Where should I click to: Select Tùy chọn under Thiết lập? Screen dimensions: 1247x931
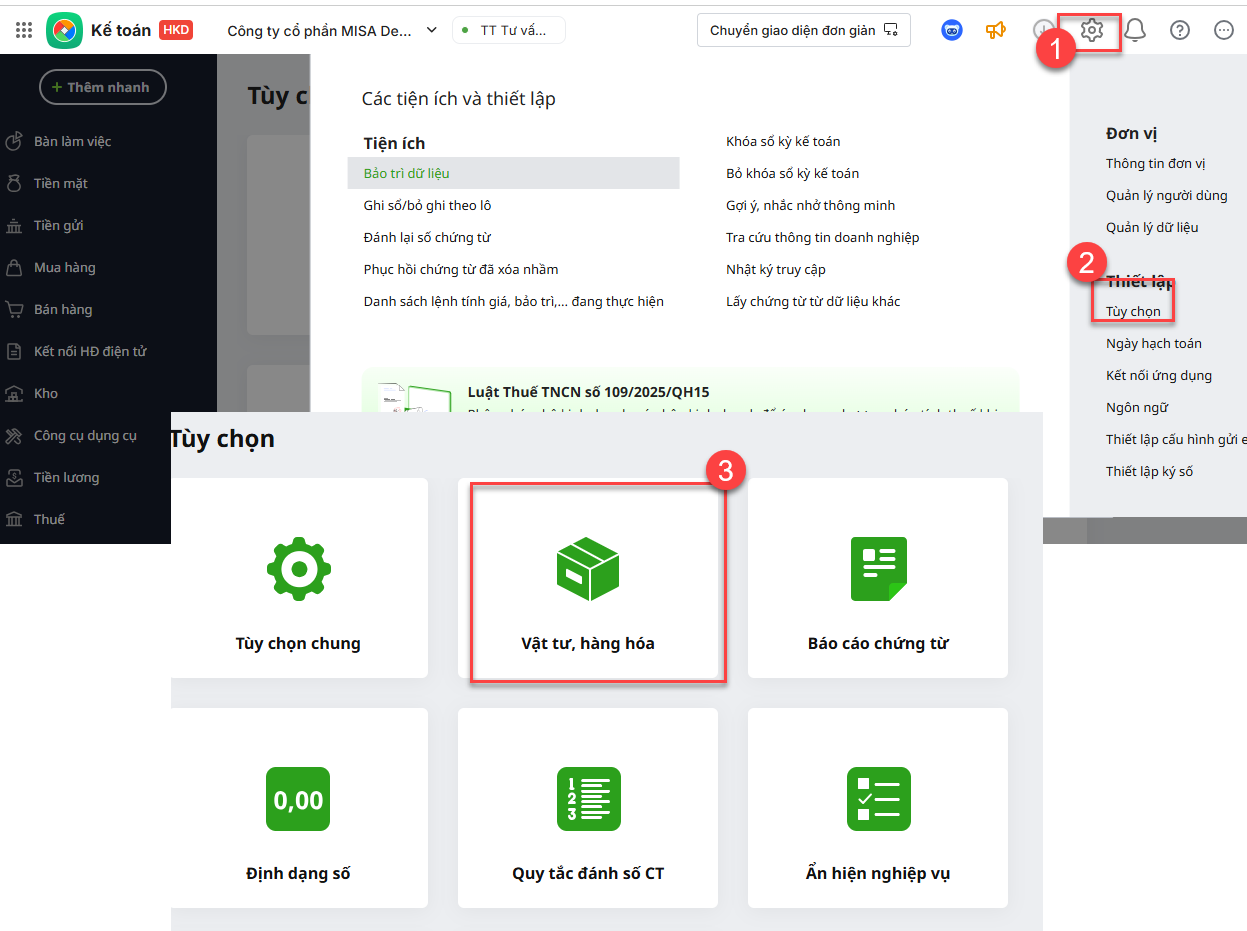pos(1133,311)
